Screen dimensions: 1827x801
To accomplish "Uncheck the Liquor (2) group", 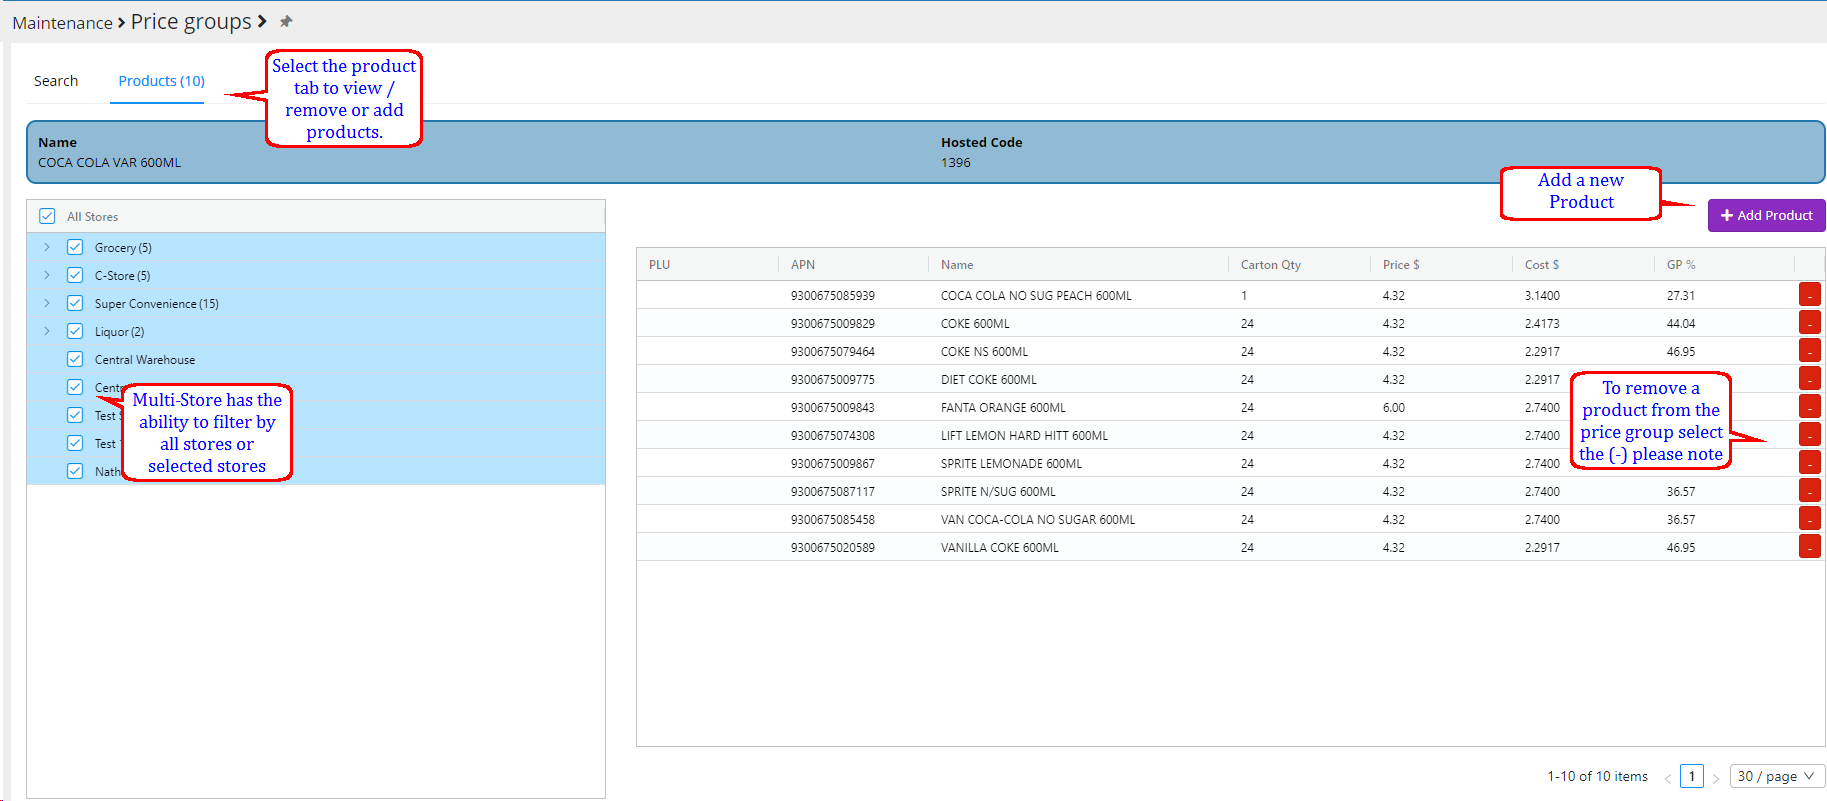I will [x=75, y=331].
